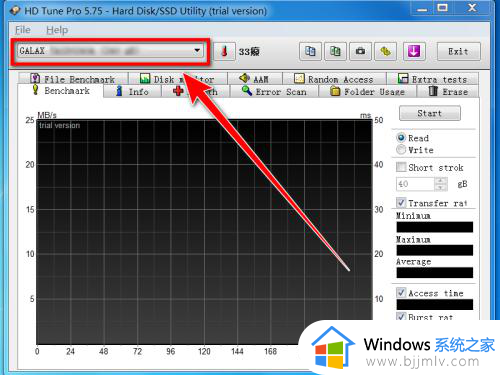Click the trash icon on Erase tab
The height and width of the screenshot is (375, 500).
(433, 91)
